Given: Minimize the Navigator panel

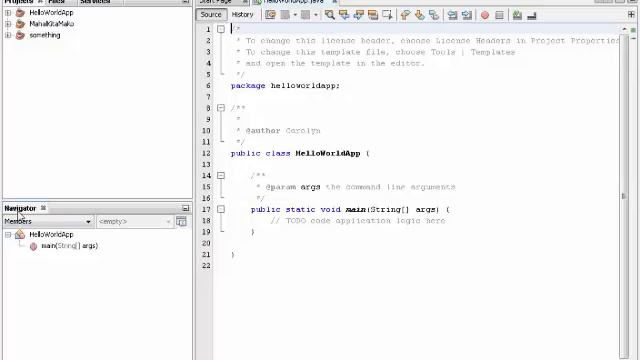Looking at the screenshot, I should click(x=185, y=208).
